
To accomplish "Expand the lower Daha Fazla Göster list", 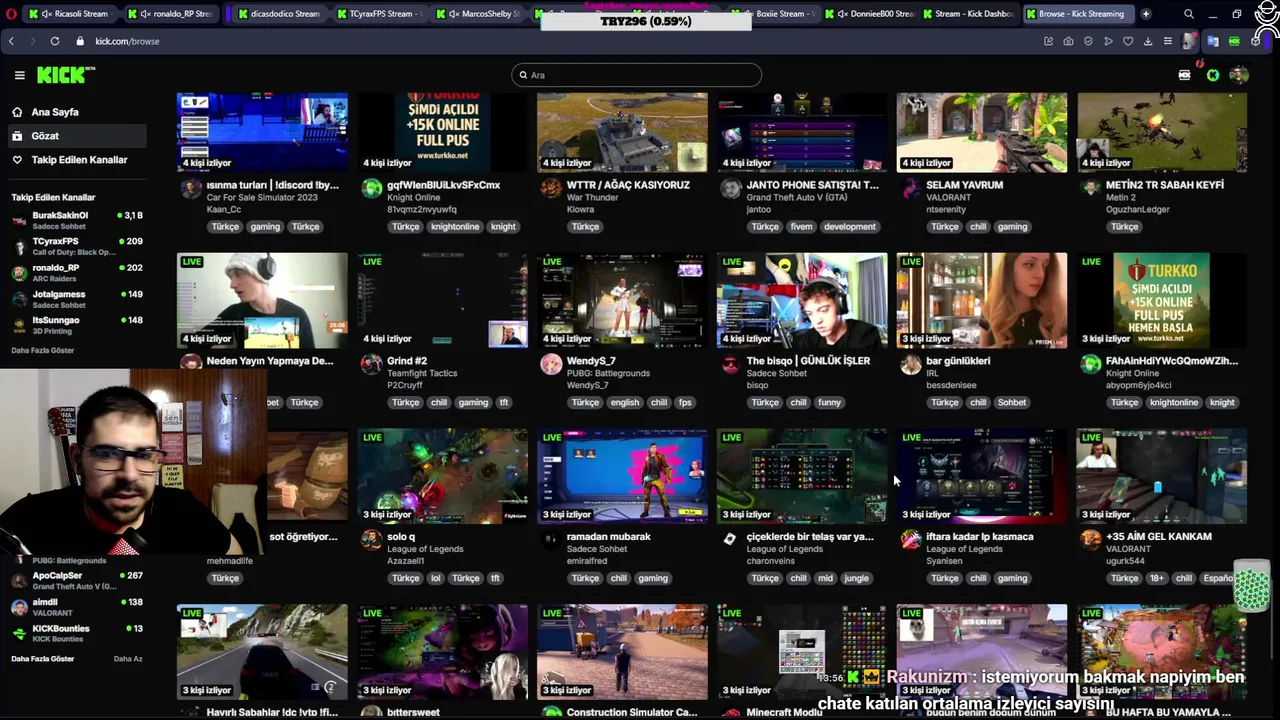I will coord(43,659).
